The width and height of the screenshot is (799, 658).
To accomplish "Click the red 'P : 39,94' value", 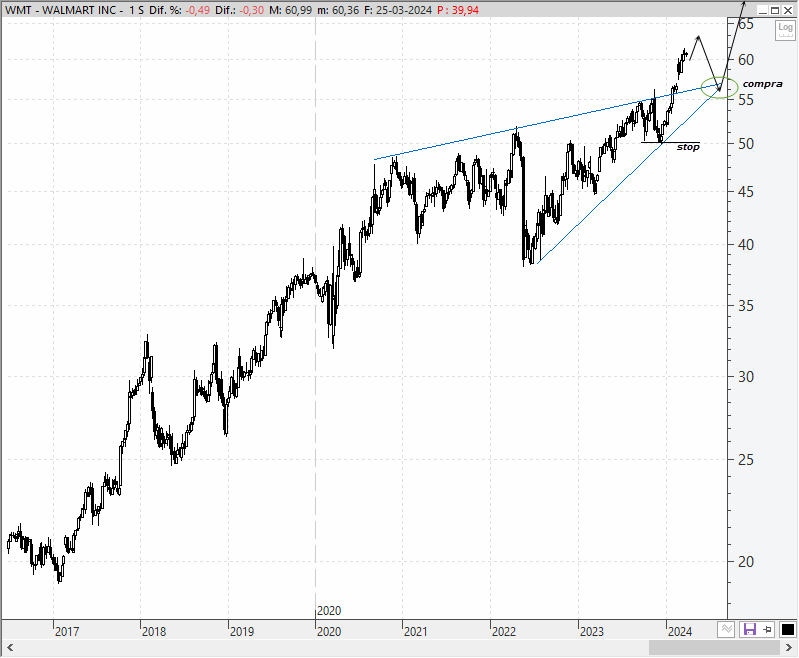I will 458,10.
